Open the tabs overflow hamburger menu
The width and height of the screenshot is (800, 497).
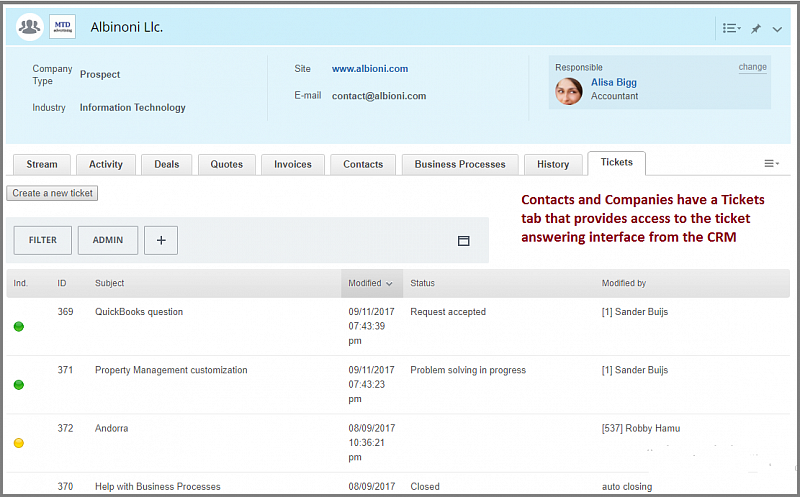[771, 164]
